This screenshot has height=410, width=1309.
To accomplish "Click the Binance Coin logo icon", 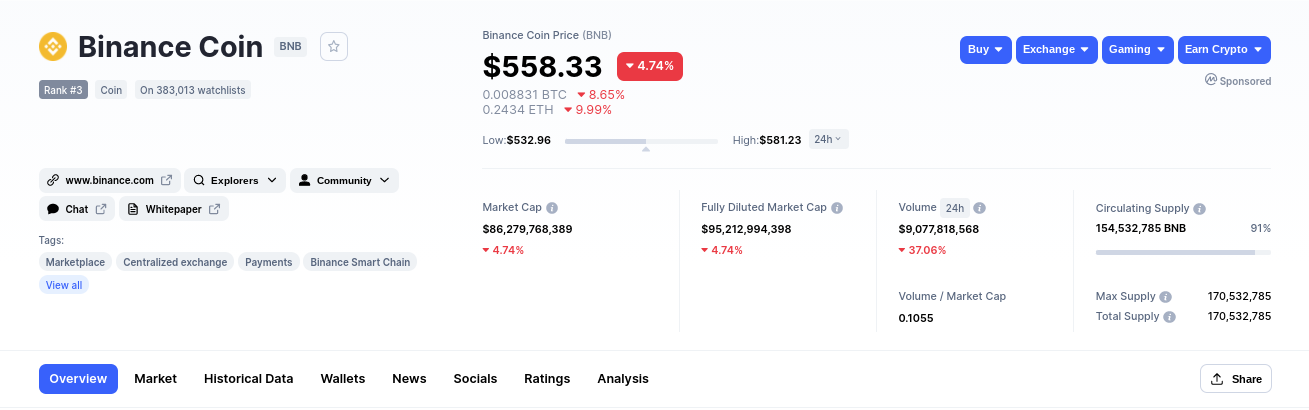I will (x=52, y=46).
